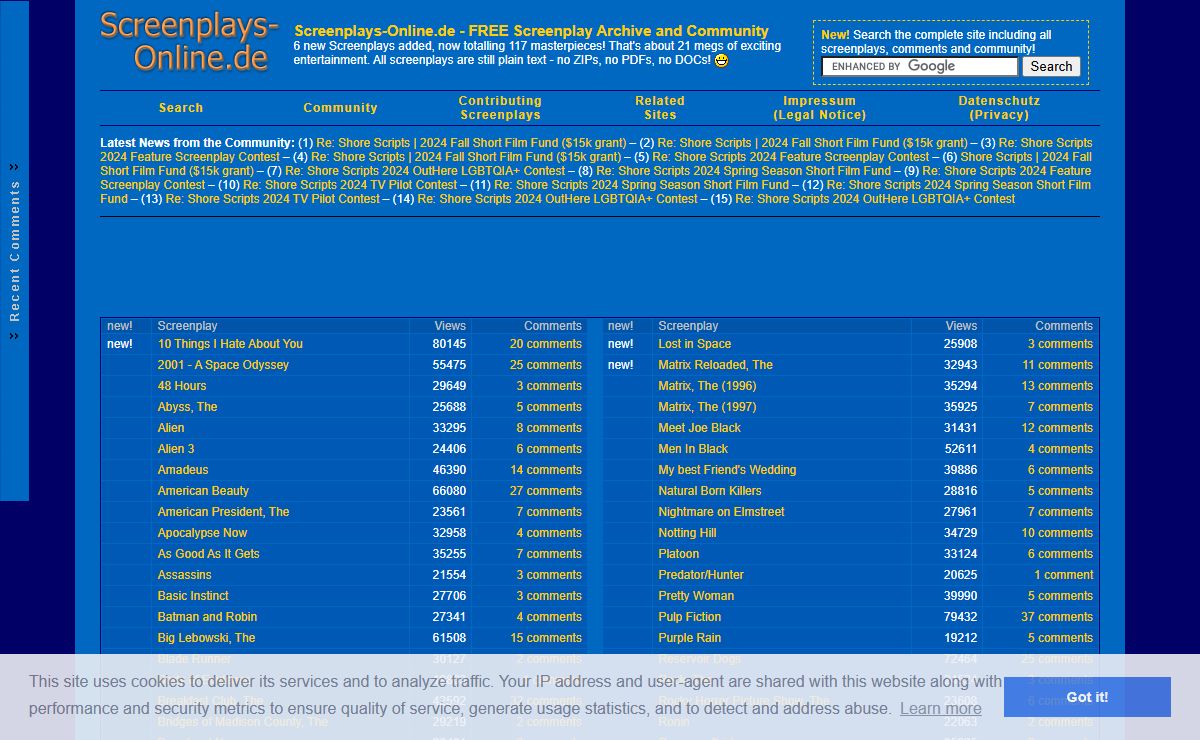View 15 comments for Big Lebowski

[x=545, y=638]
